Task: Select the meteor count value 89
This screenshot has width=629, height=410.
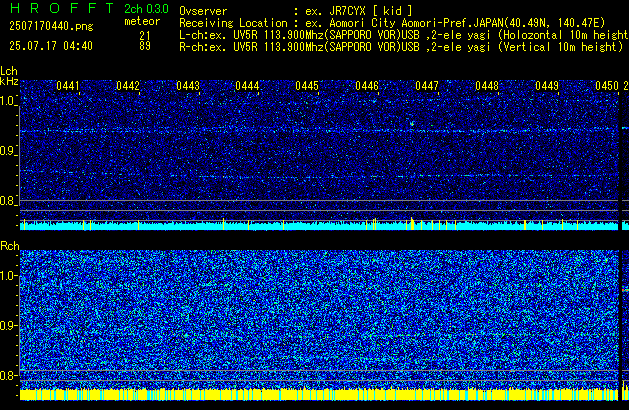Action: pyautogui.click(x=145, y=46)
